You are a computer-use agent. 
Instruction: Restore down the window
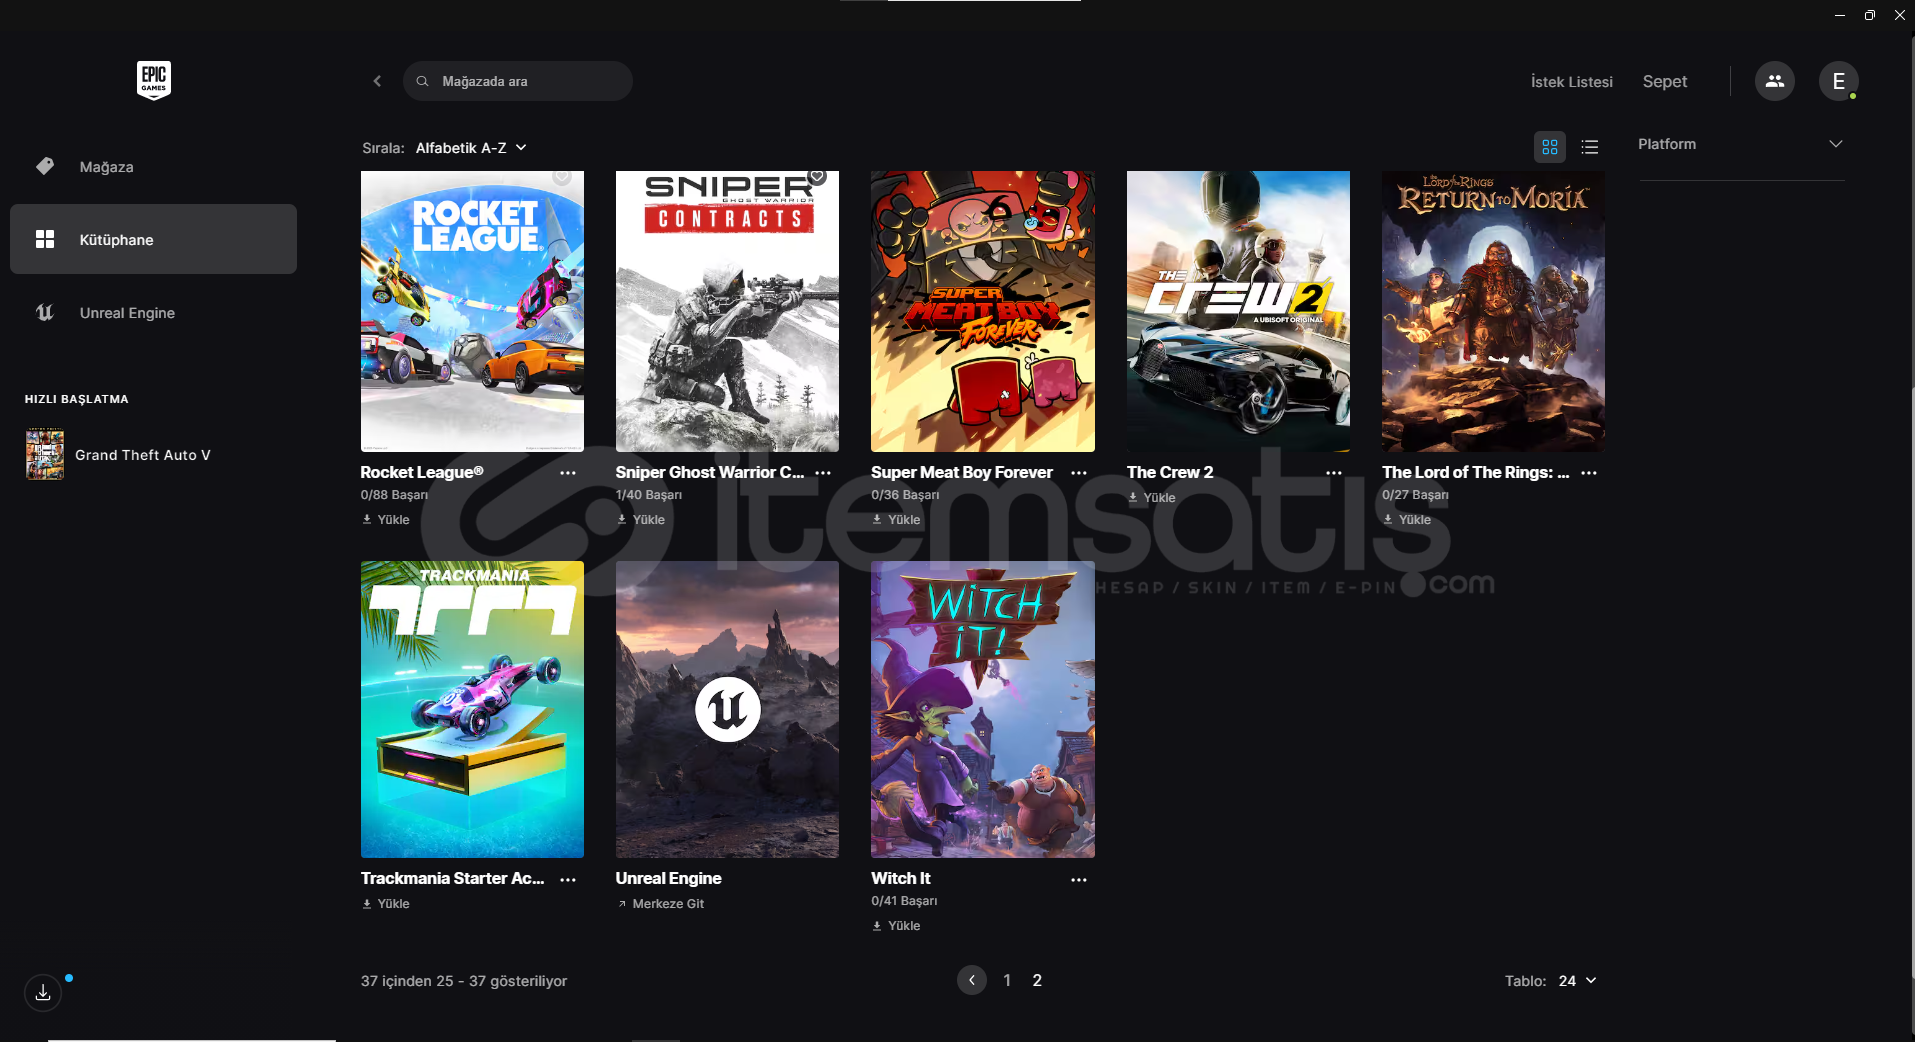click(x=1869, y=15)
